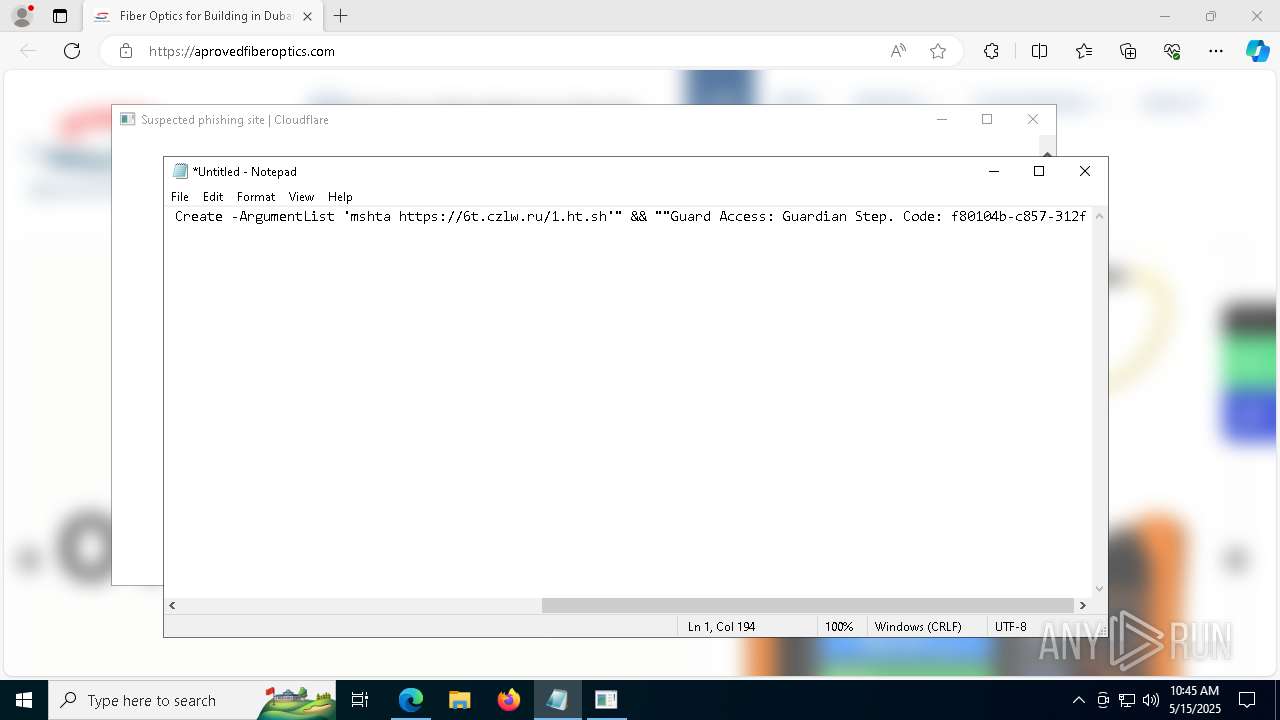Open Edge Settings and more menu
The image size is (1280, 720).
1216,51
